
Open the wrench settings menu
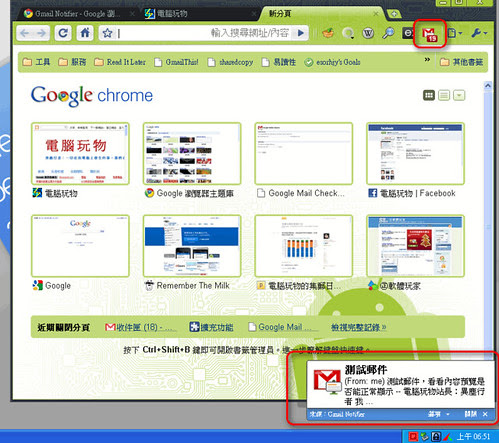tap(479, 33)
